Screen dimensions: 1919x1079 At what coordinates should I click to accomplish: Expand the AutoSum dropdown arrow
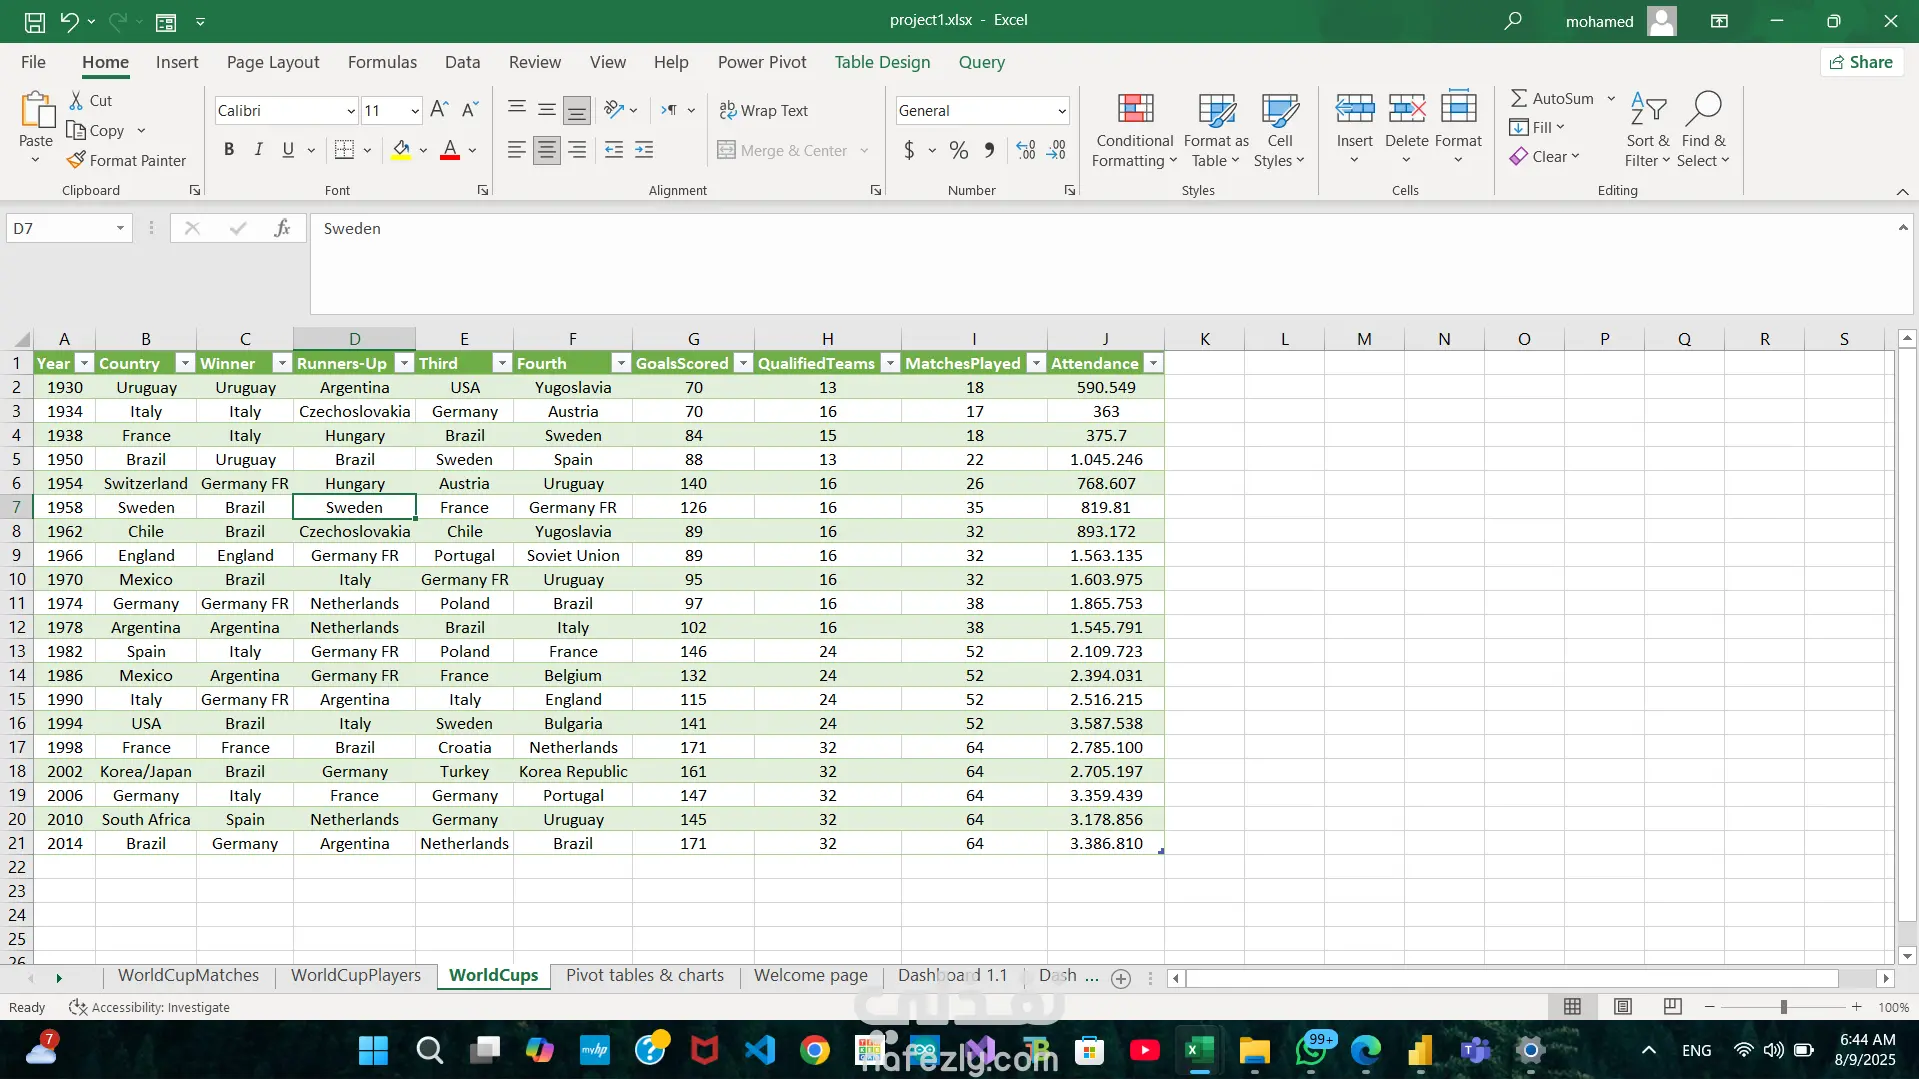click(1611, 98)
